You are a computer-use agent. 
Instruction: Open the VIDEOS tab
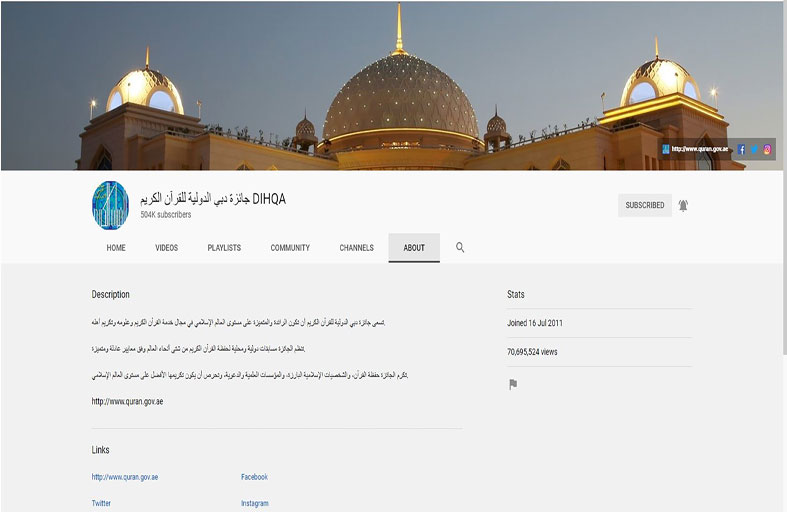pyautogui.click(x=166, y=248)
